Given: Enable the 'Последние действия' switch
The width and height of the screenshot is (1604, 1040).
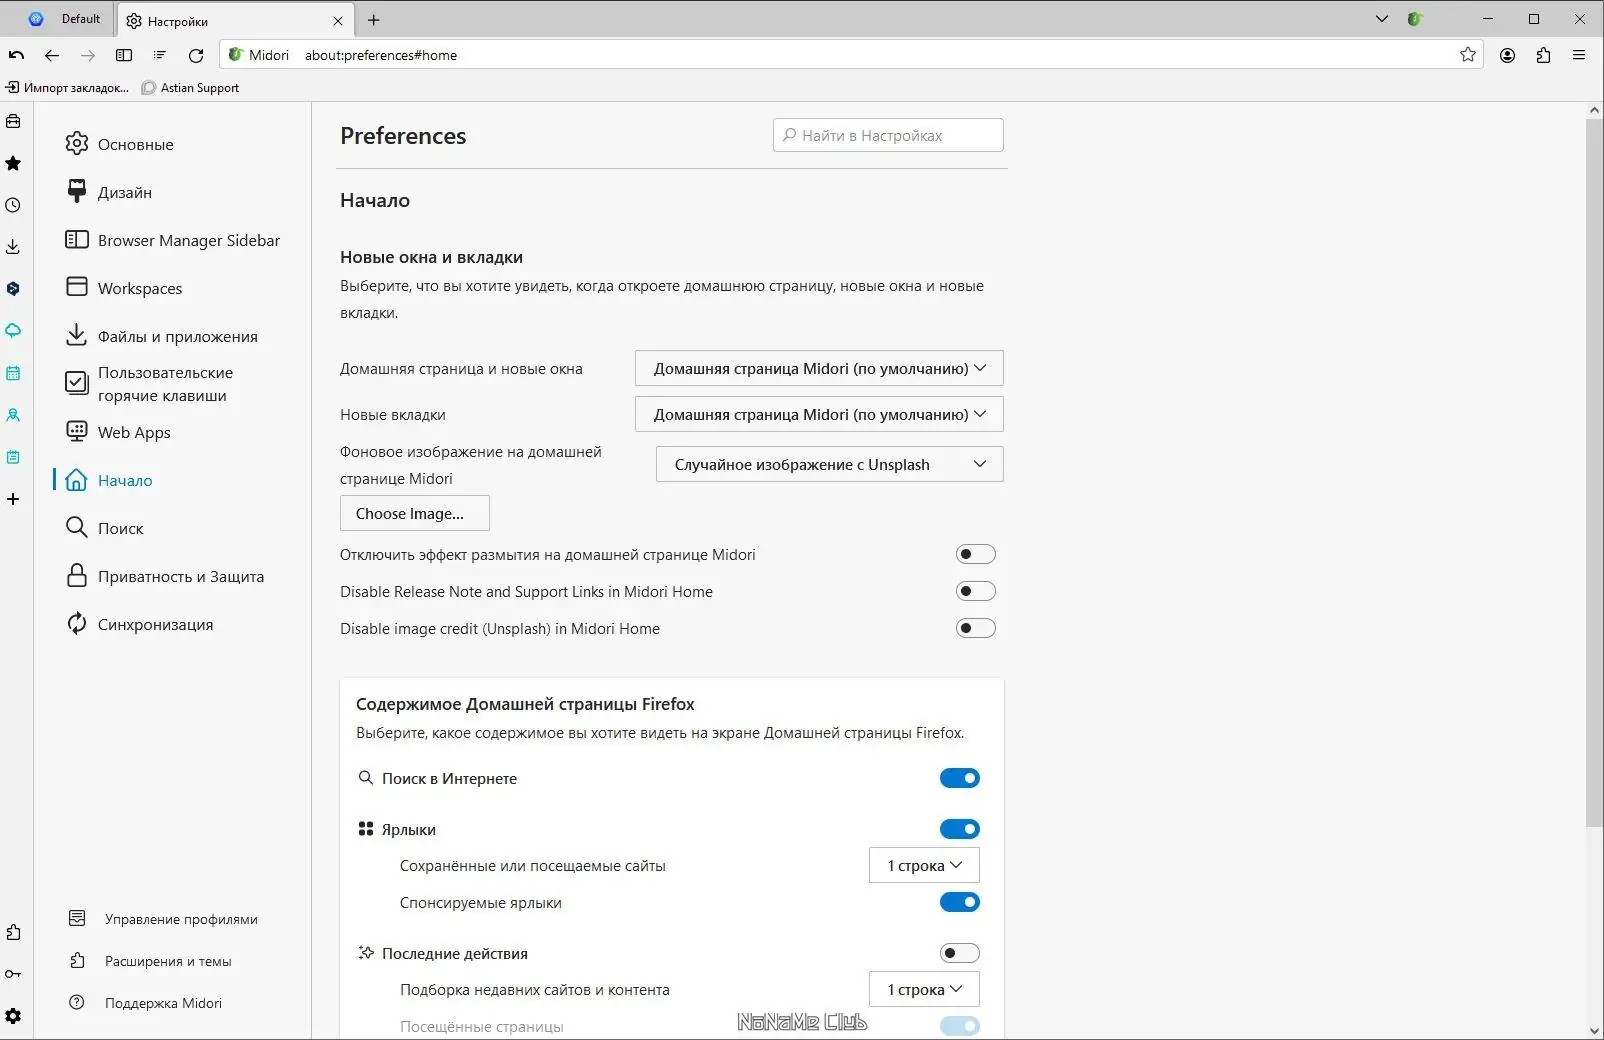Looking at the screenshot, I should tap(960, 953).
